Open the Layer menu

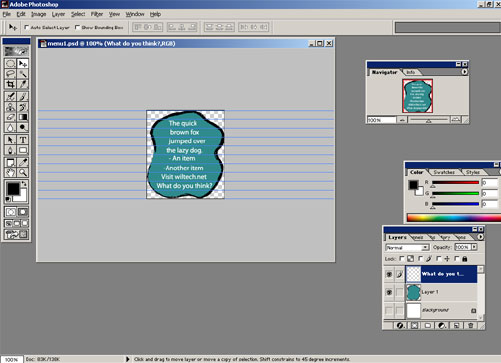click(58, 14)
